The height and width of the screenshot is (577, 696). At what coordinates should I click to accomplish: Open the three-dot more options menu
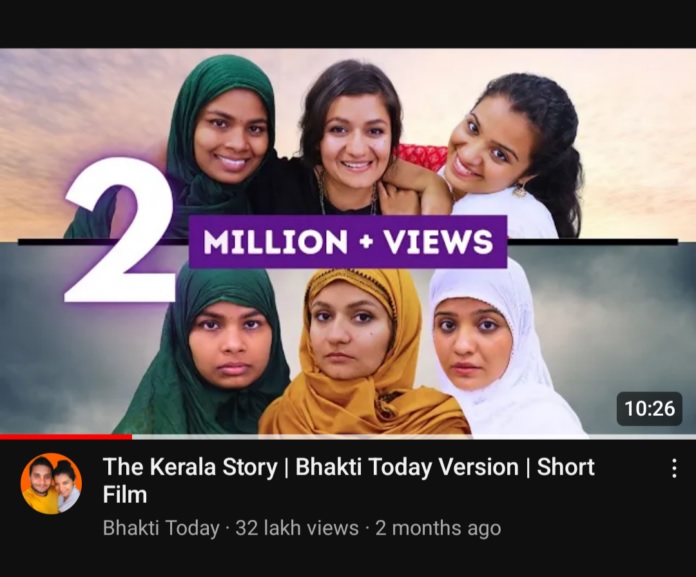pos(674,468)
